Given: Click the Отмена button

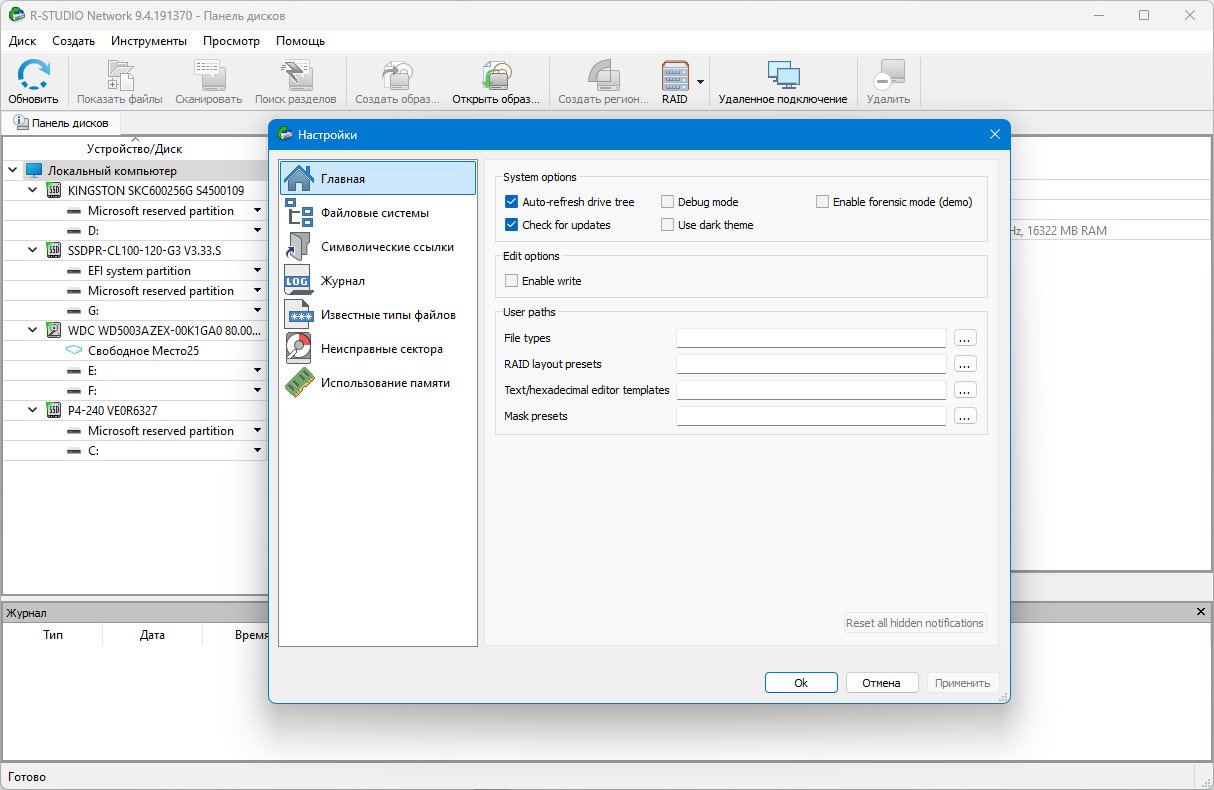Looking at the screenshot, I should click(x=882, y=683).
